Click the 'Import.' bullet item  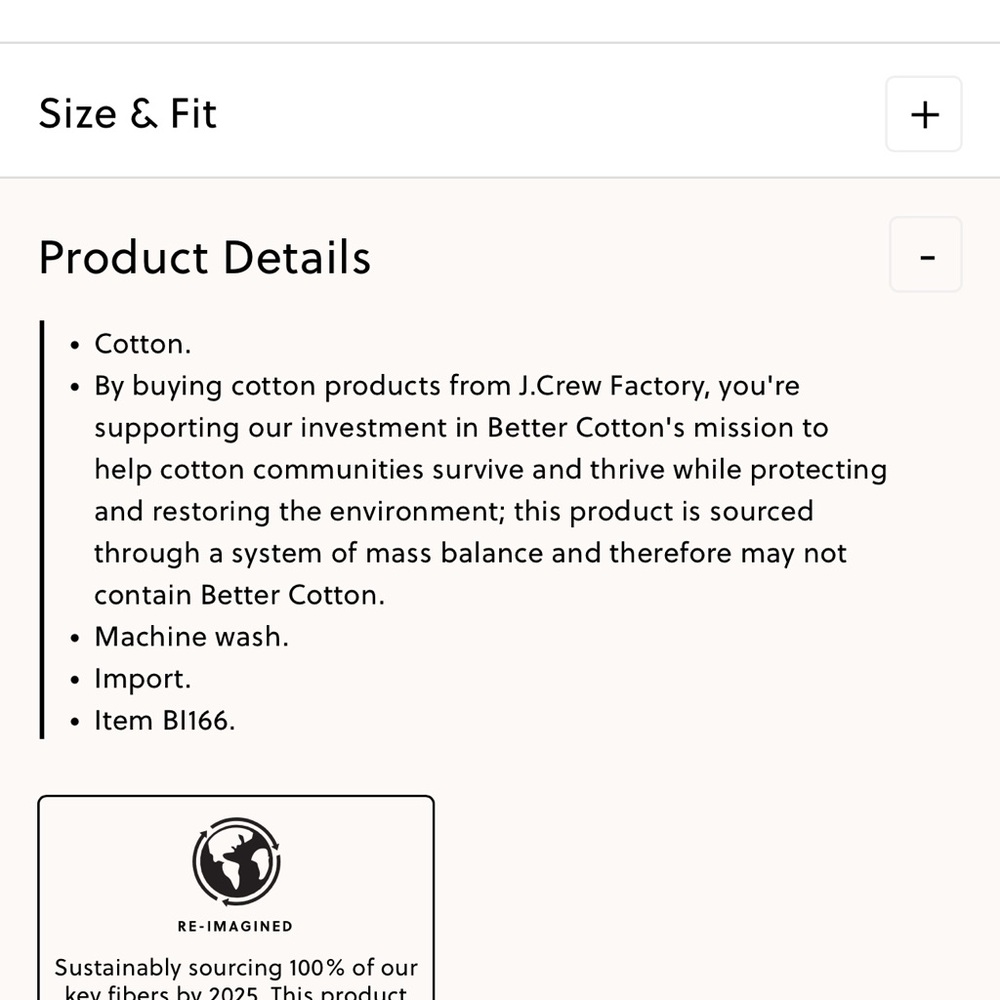142,678
